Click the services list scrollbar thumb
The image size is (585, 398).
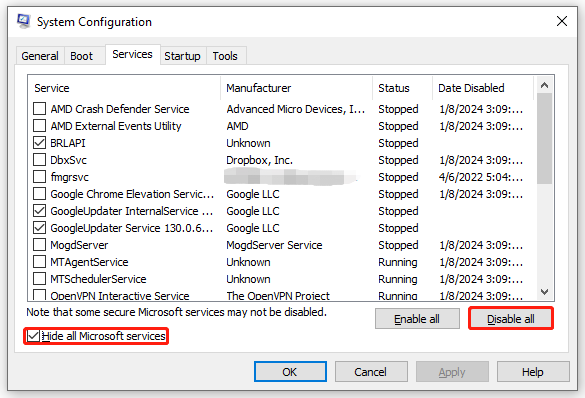pyautogui.click(x=544, y=138)
